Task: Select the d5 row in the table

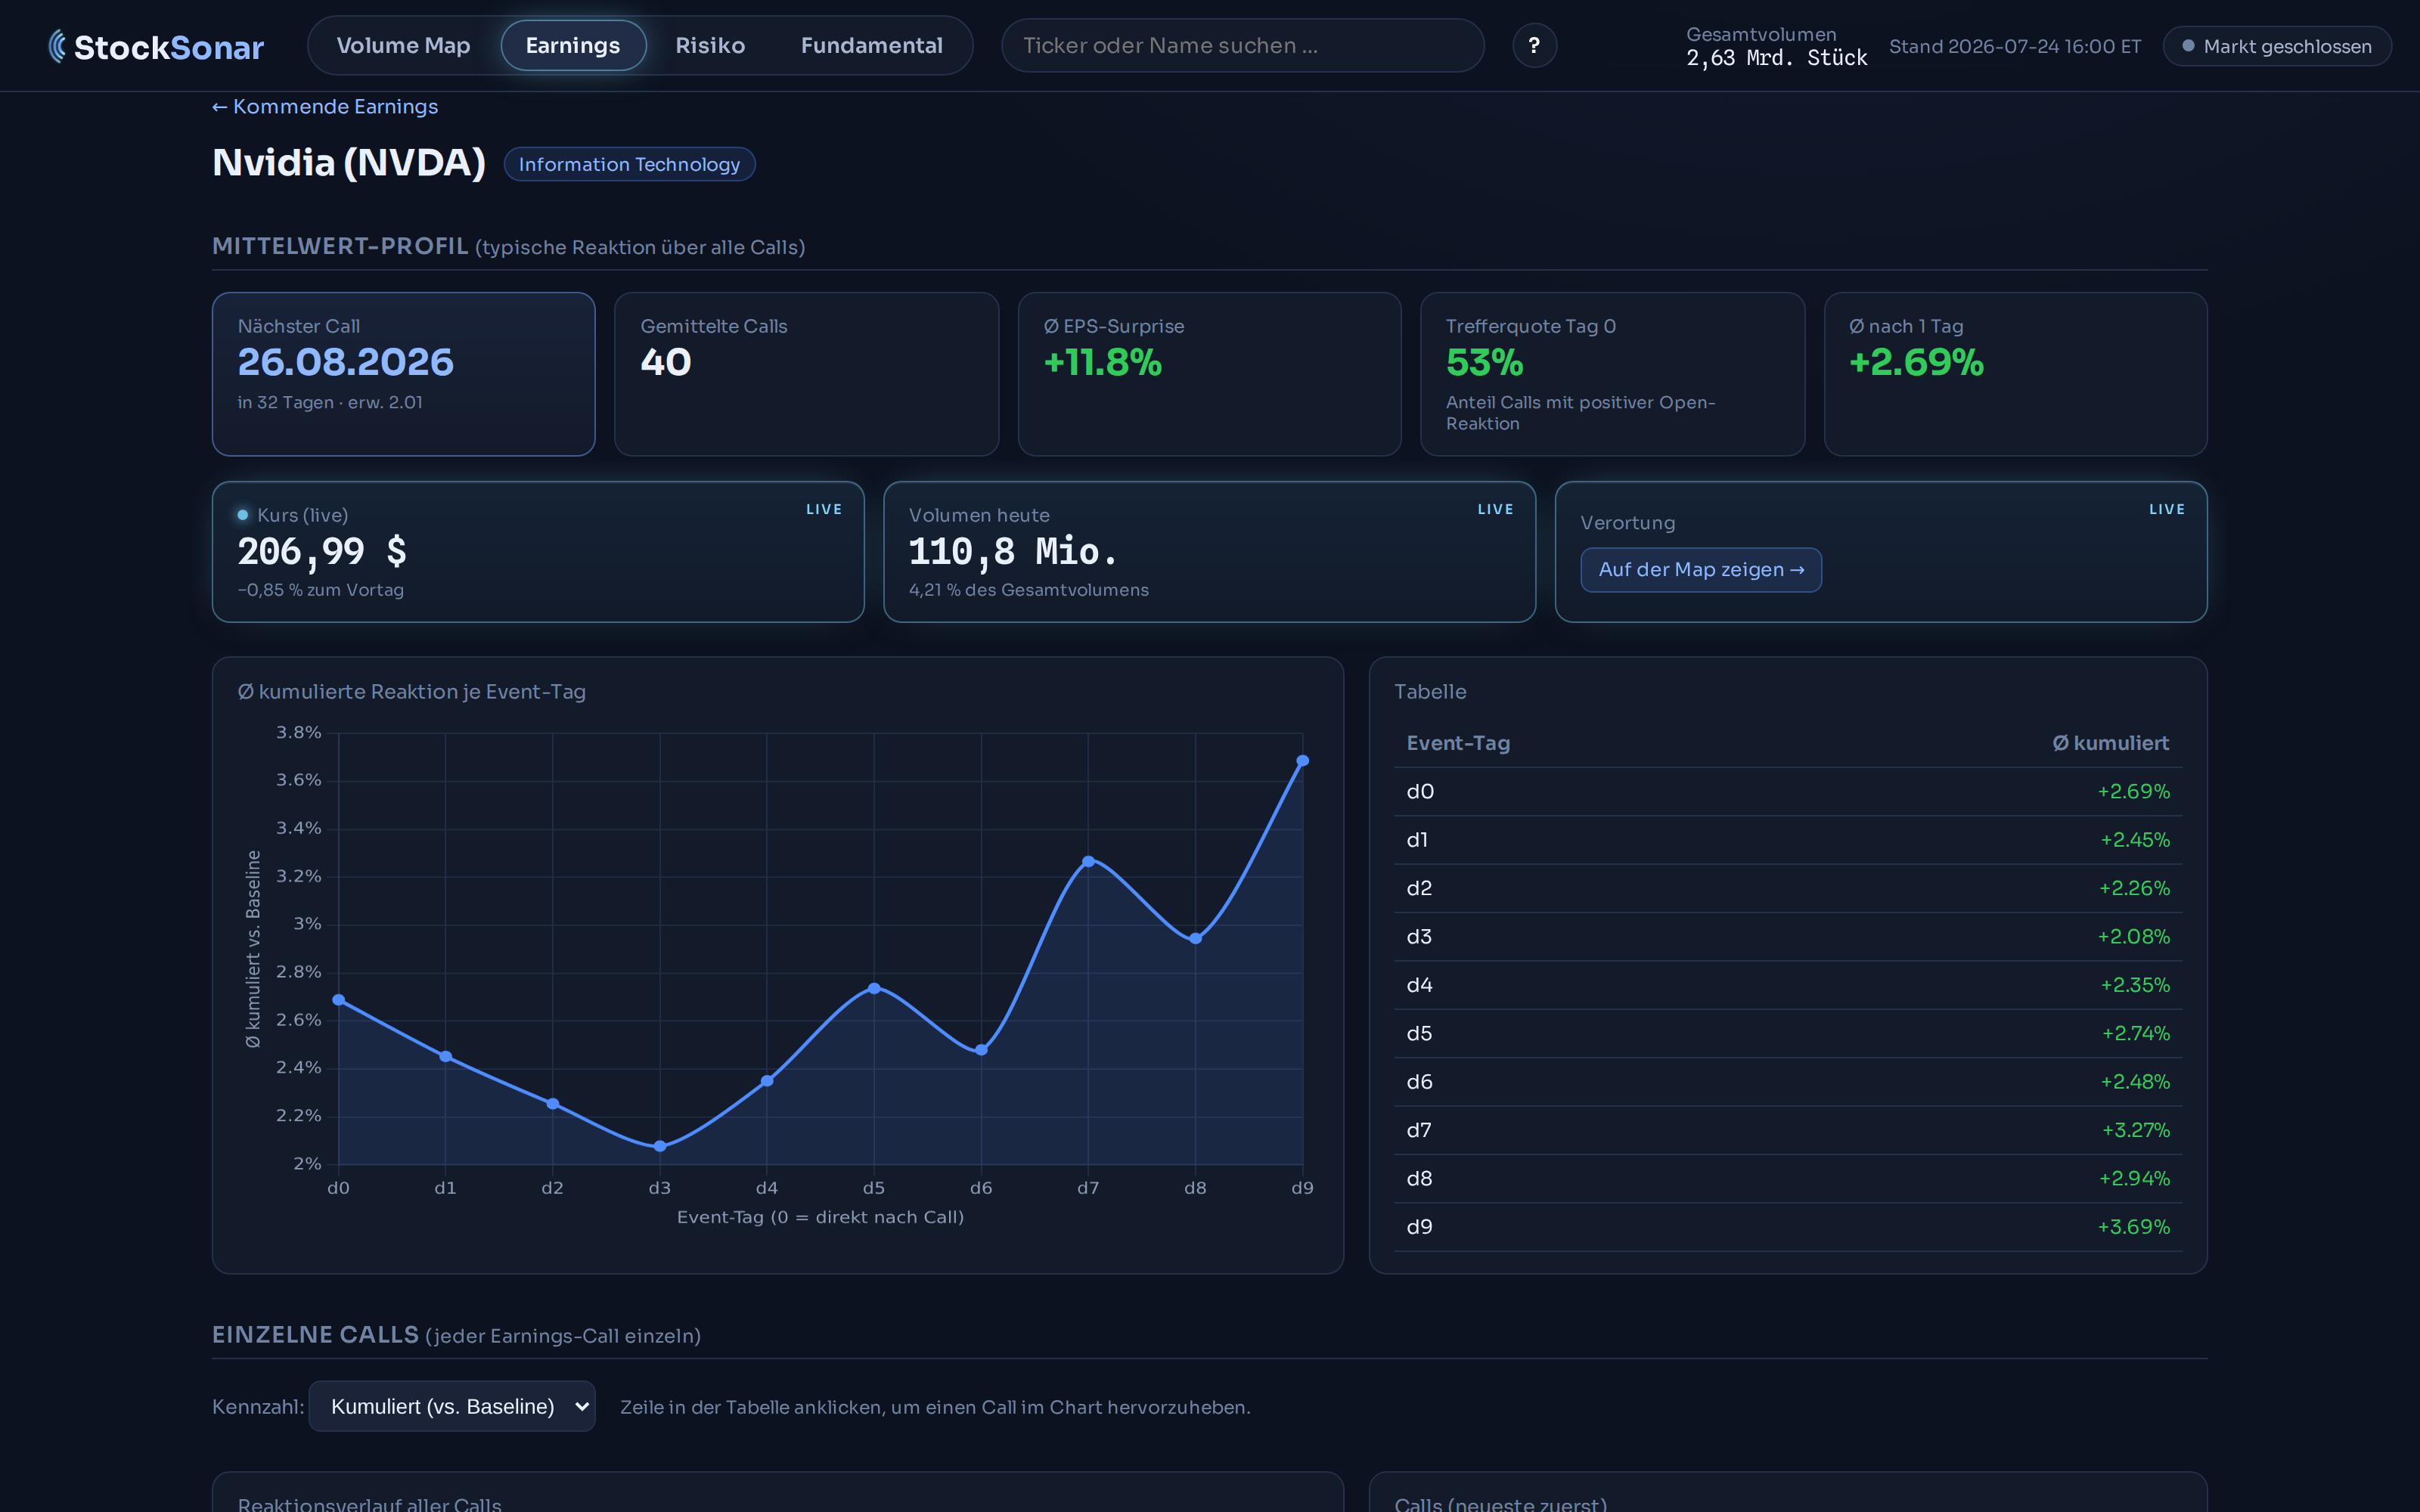Action: click(1787, 1033)
